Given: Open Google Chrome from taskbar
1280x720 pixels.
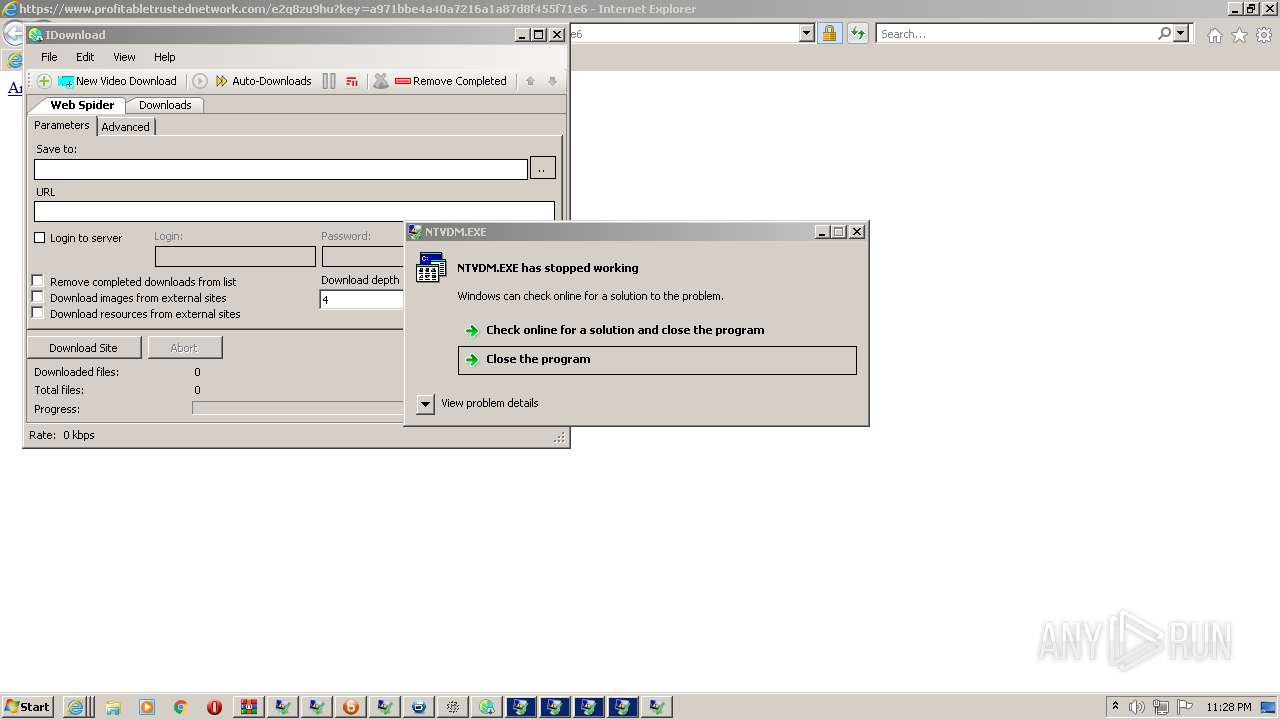Looking at the screenshot, I should point(181,707).
